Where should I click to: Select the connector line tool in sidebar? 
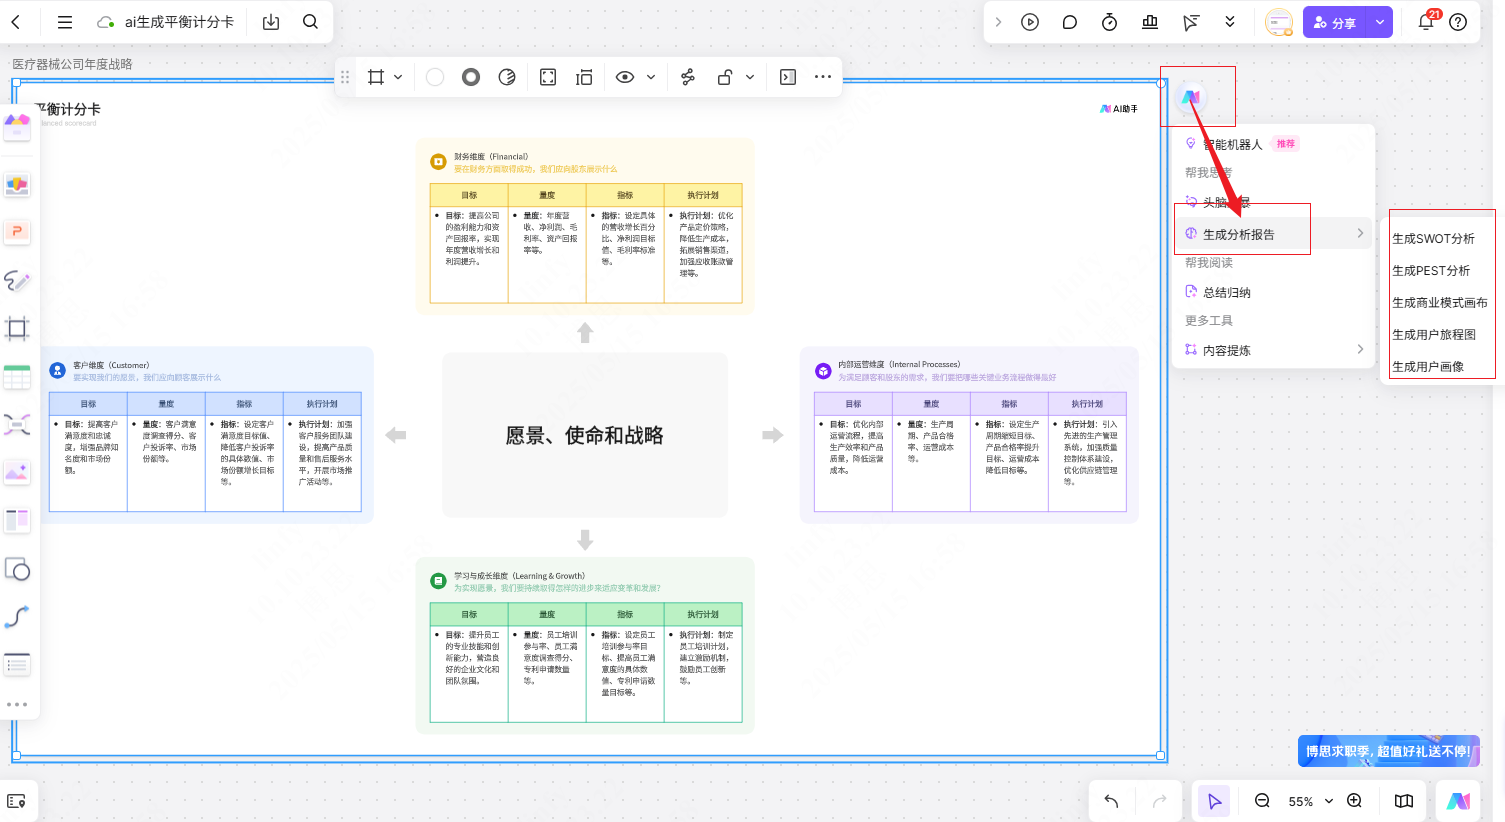tap(17, 617)
